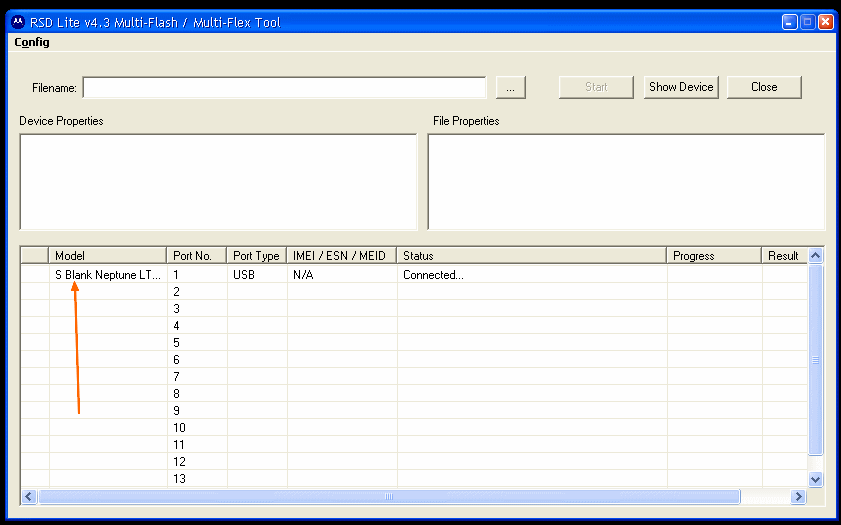Open the Config menu
Image resolution: width=841 pixels, height=525 pixels.
[32, 42]
